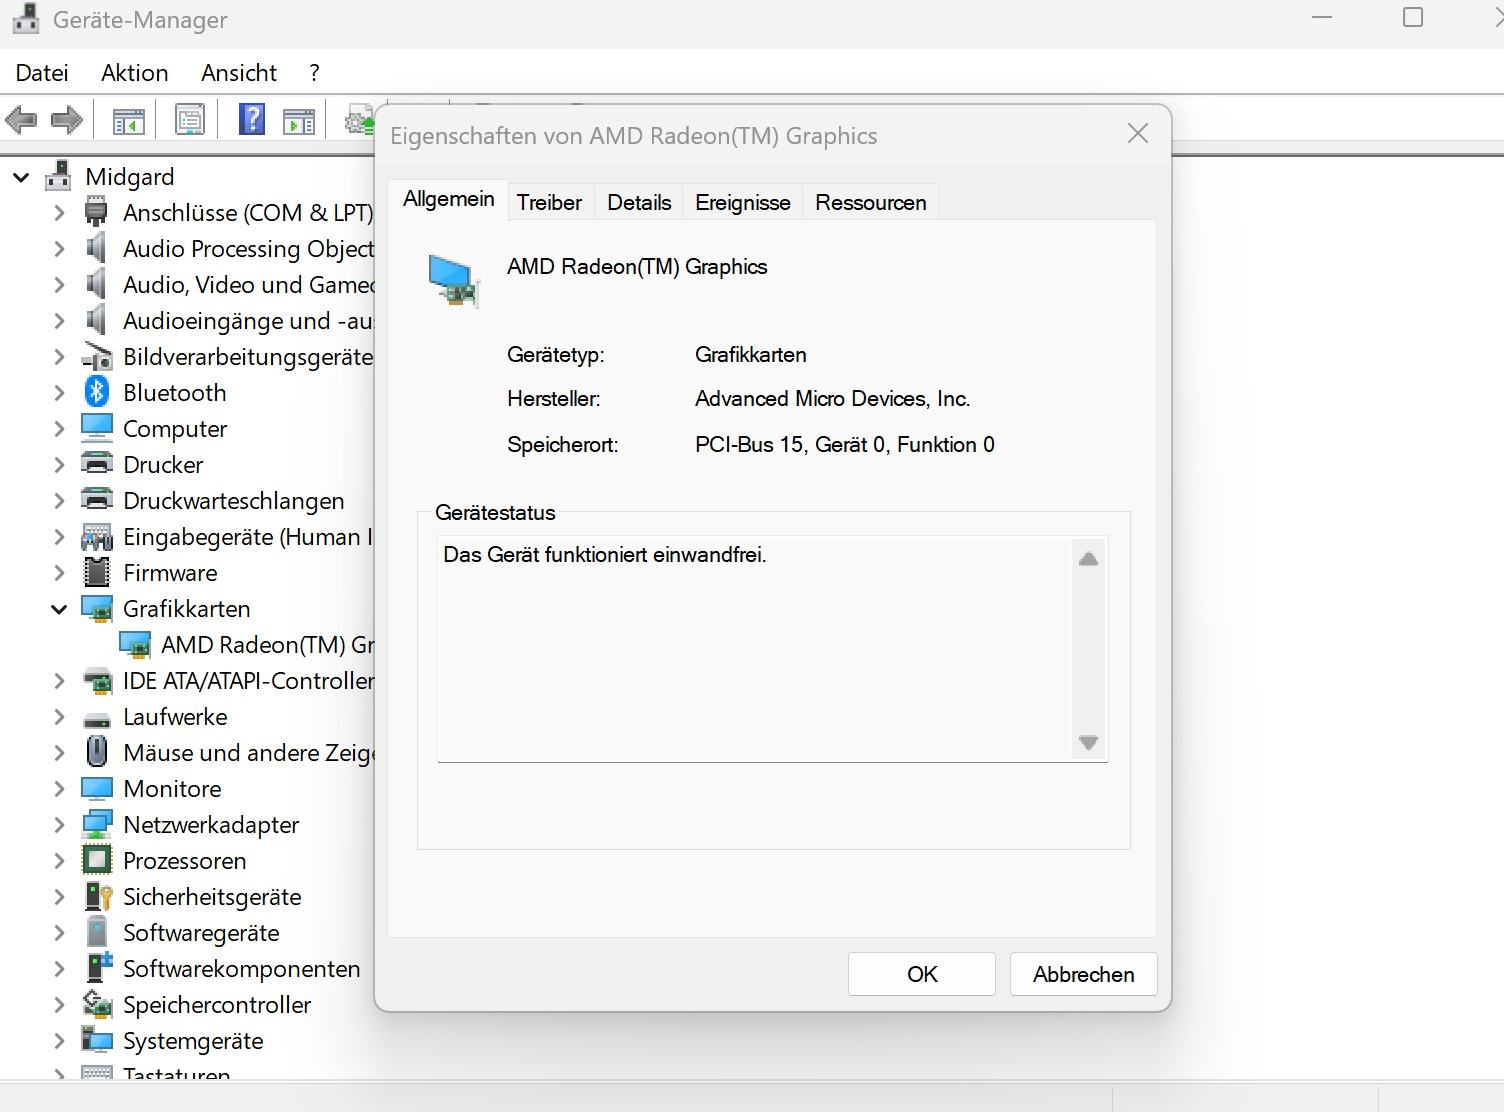The width and height of the screenshot is (1504, 1112).
Task: Click the OK button
Action: [x=922, y=974]
